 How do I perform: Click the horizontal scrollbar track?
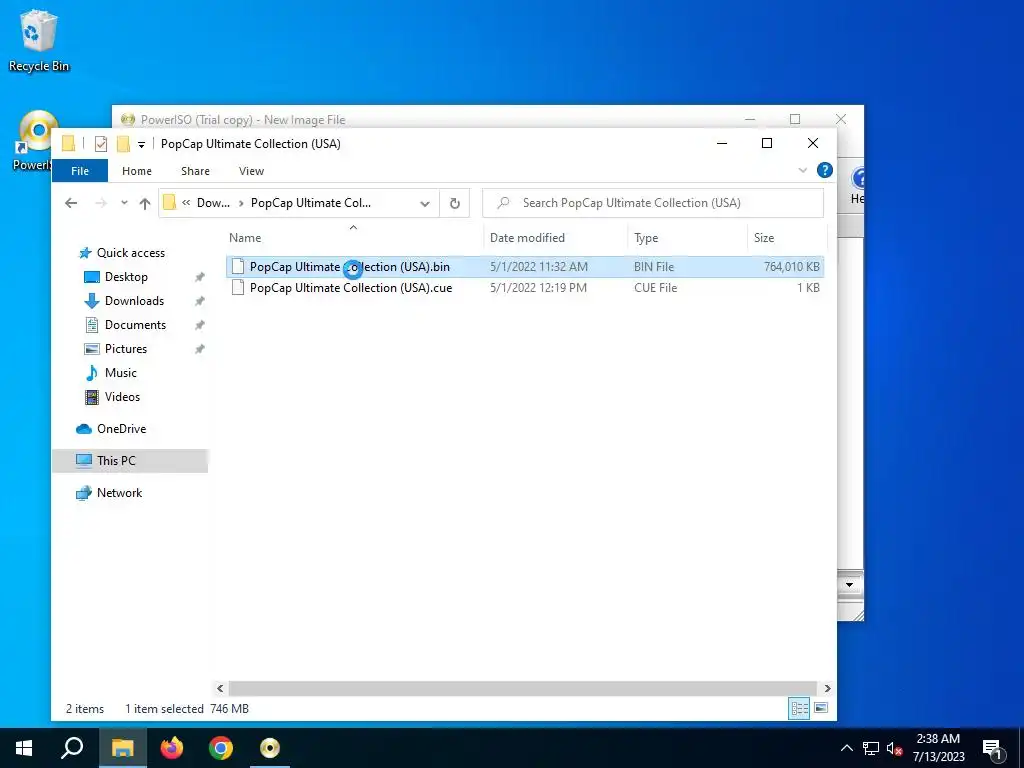pos(523,688)
